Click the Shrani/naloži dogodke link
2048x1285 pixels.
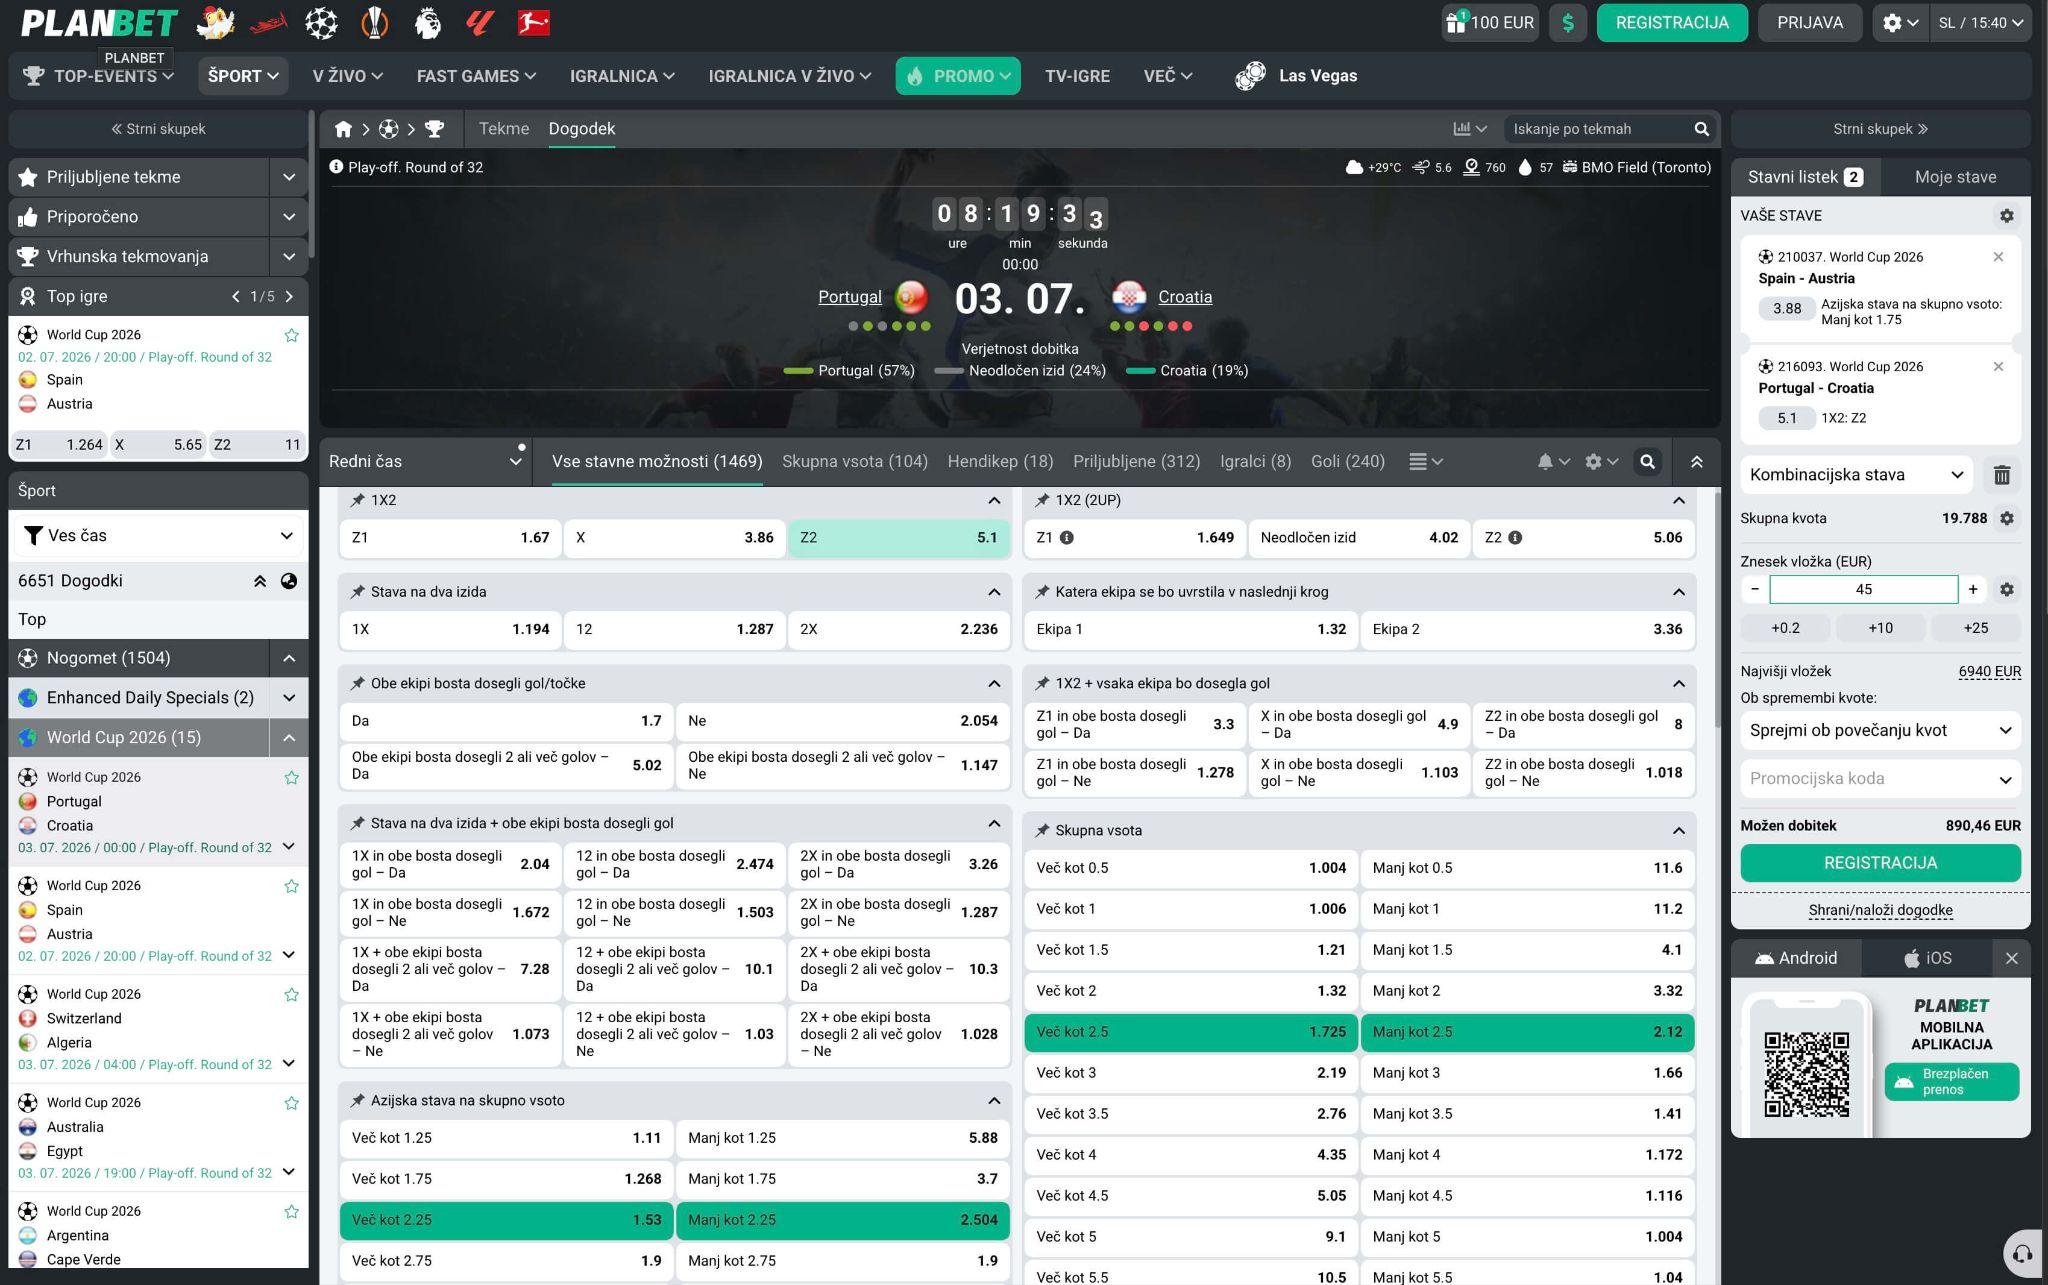pyautogui.click(x=1880, y=910)
